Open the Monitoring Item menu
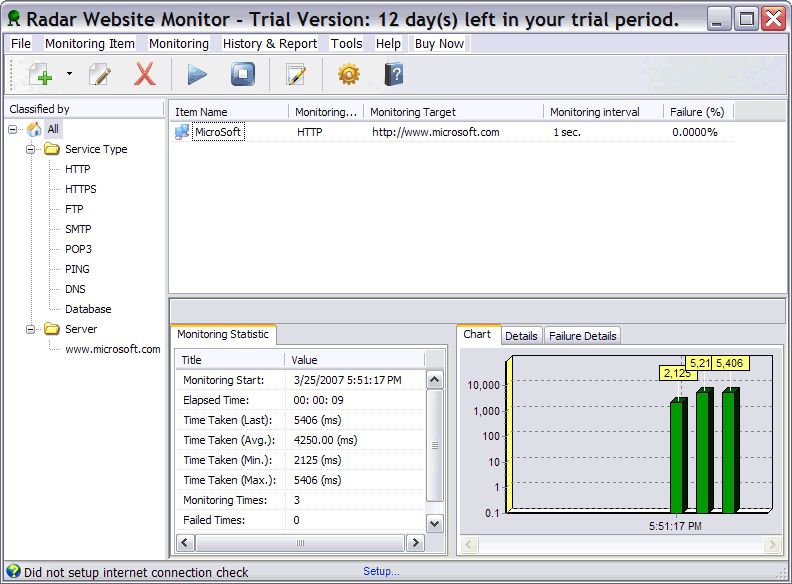The height and width of the screenshot is (584, 792). coord(90,43)
